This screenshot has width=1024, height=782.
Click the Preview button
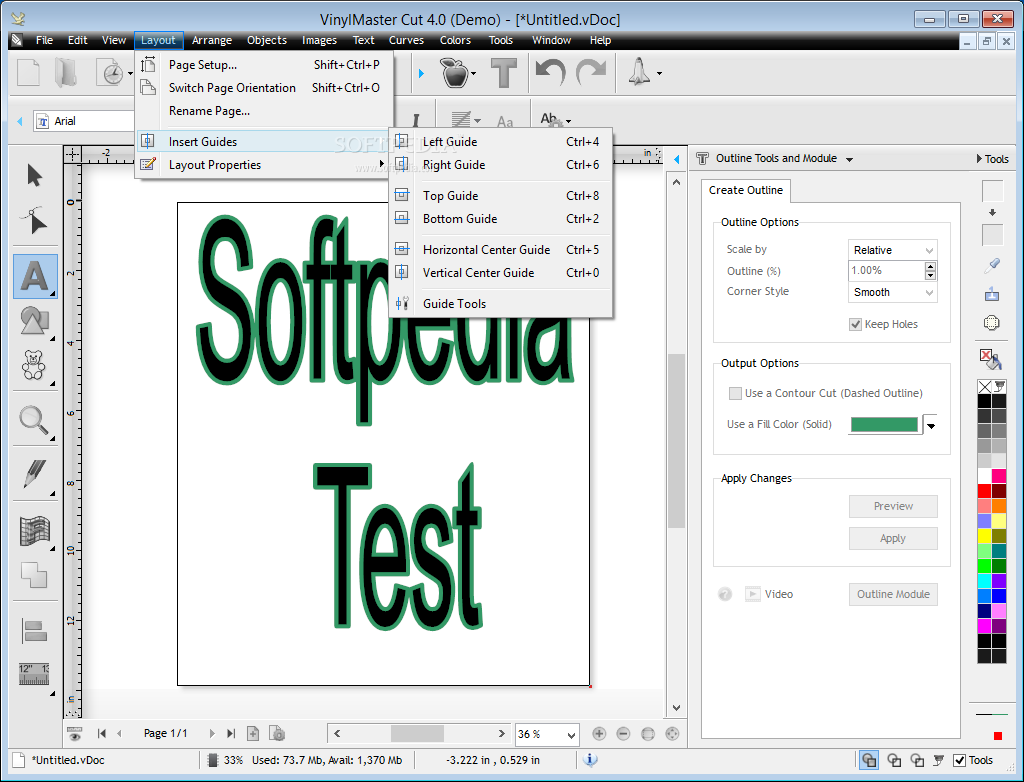pos(893,506)
